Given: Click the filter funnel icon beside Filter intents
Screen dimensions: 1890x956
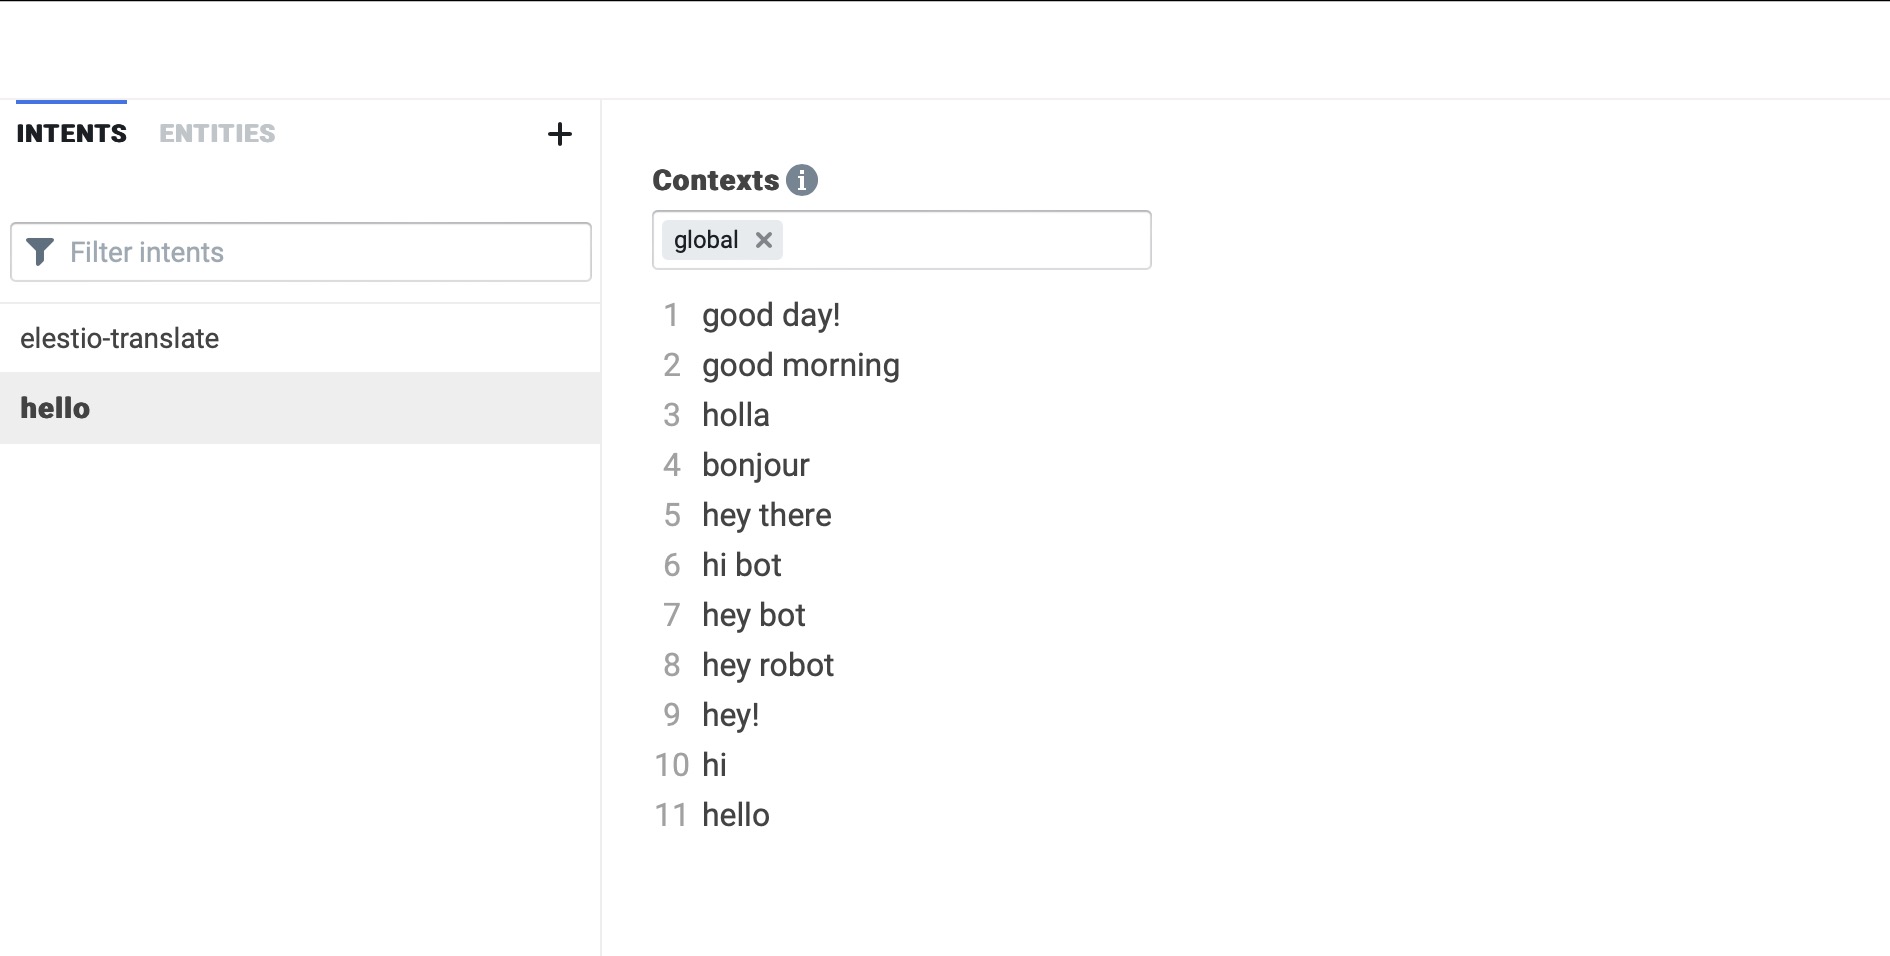Looking at the screenshot, I should pos(40,252).
